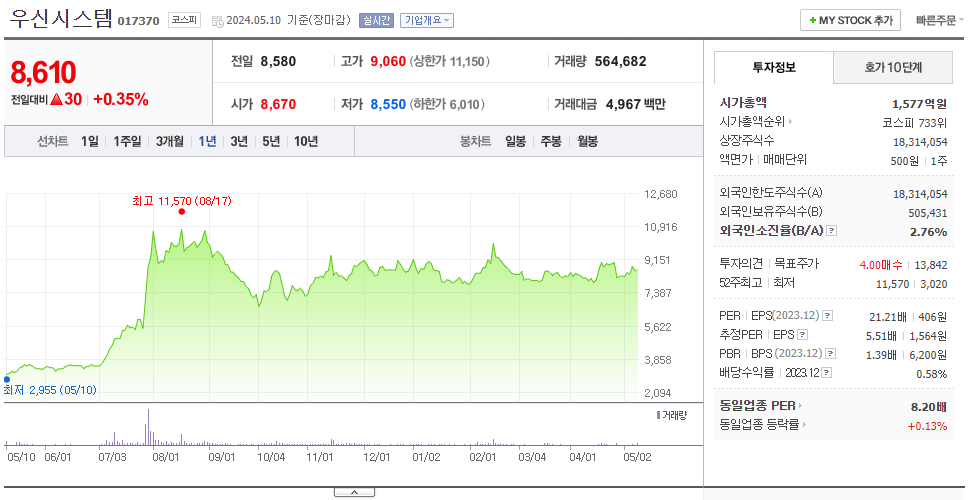
Task: Select the 월봉 candlestick chart
Action: [x=588, y=141]
